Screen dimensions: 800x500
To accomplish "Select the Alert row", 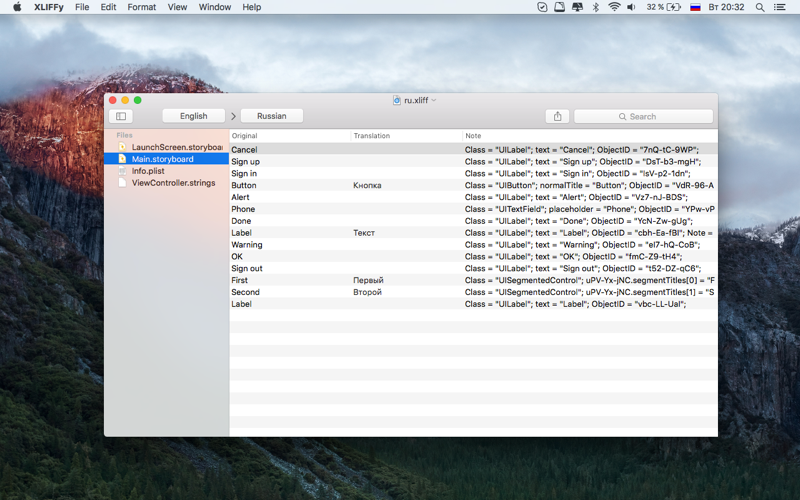I will (x=473, y=197).
